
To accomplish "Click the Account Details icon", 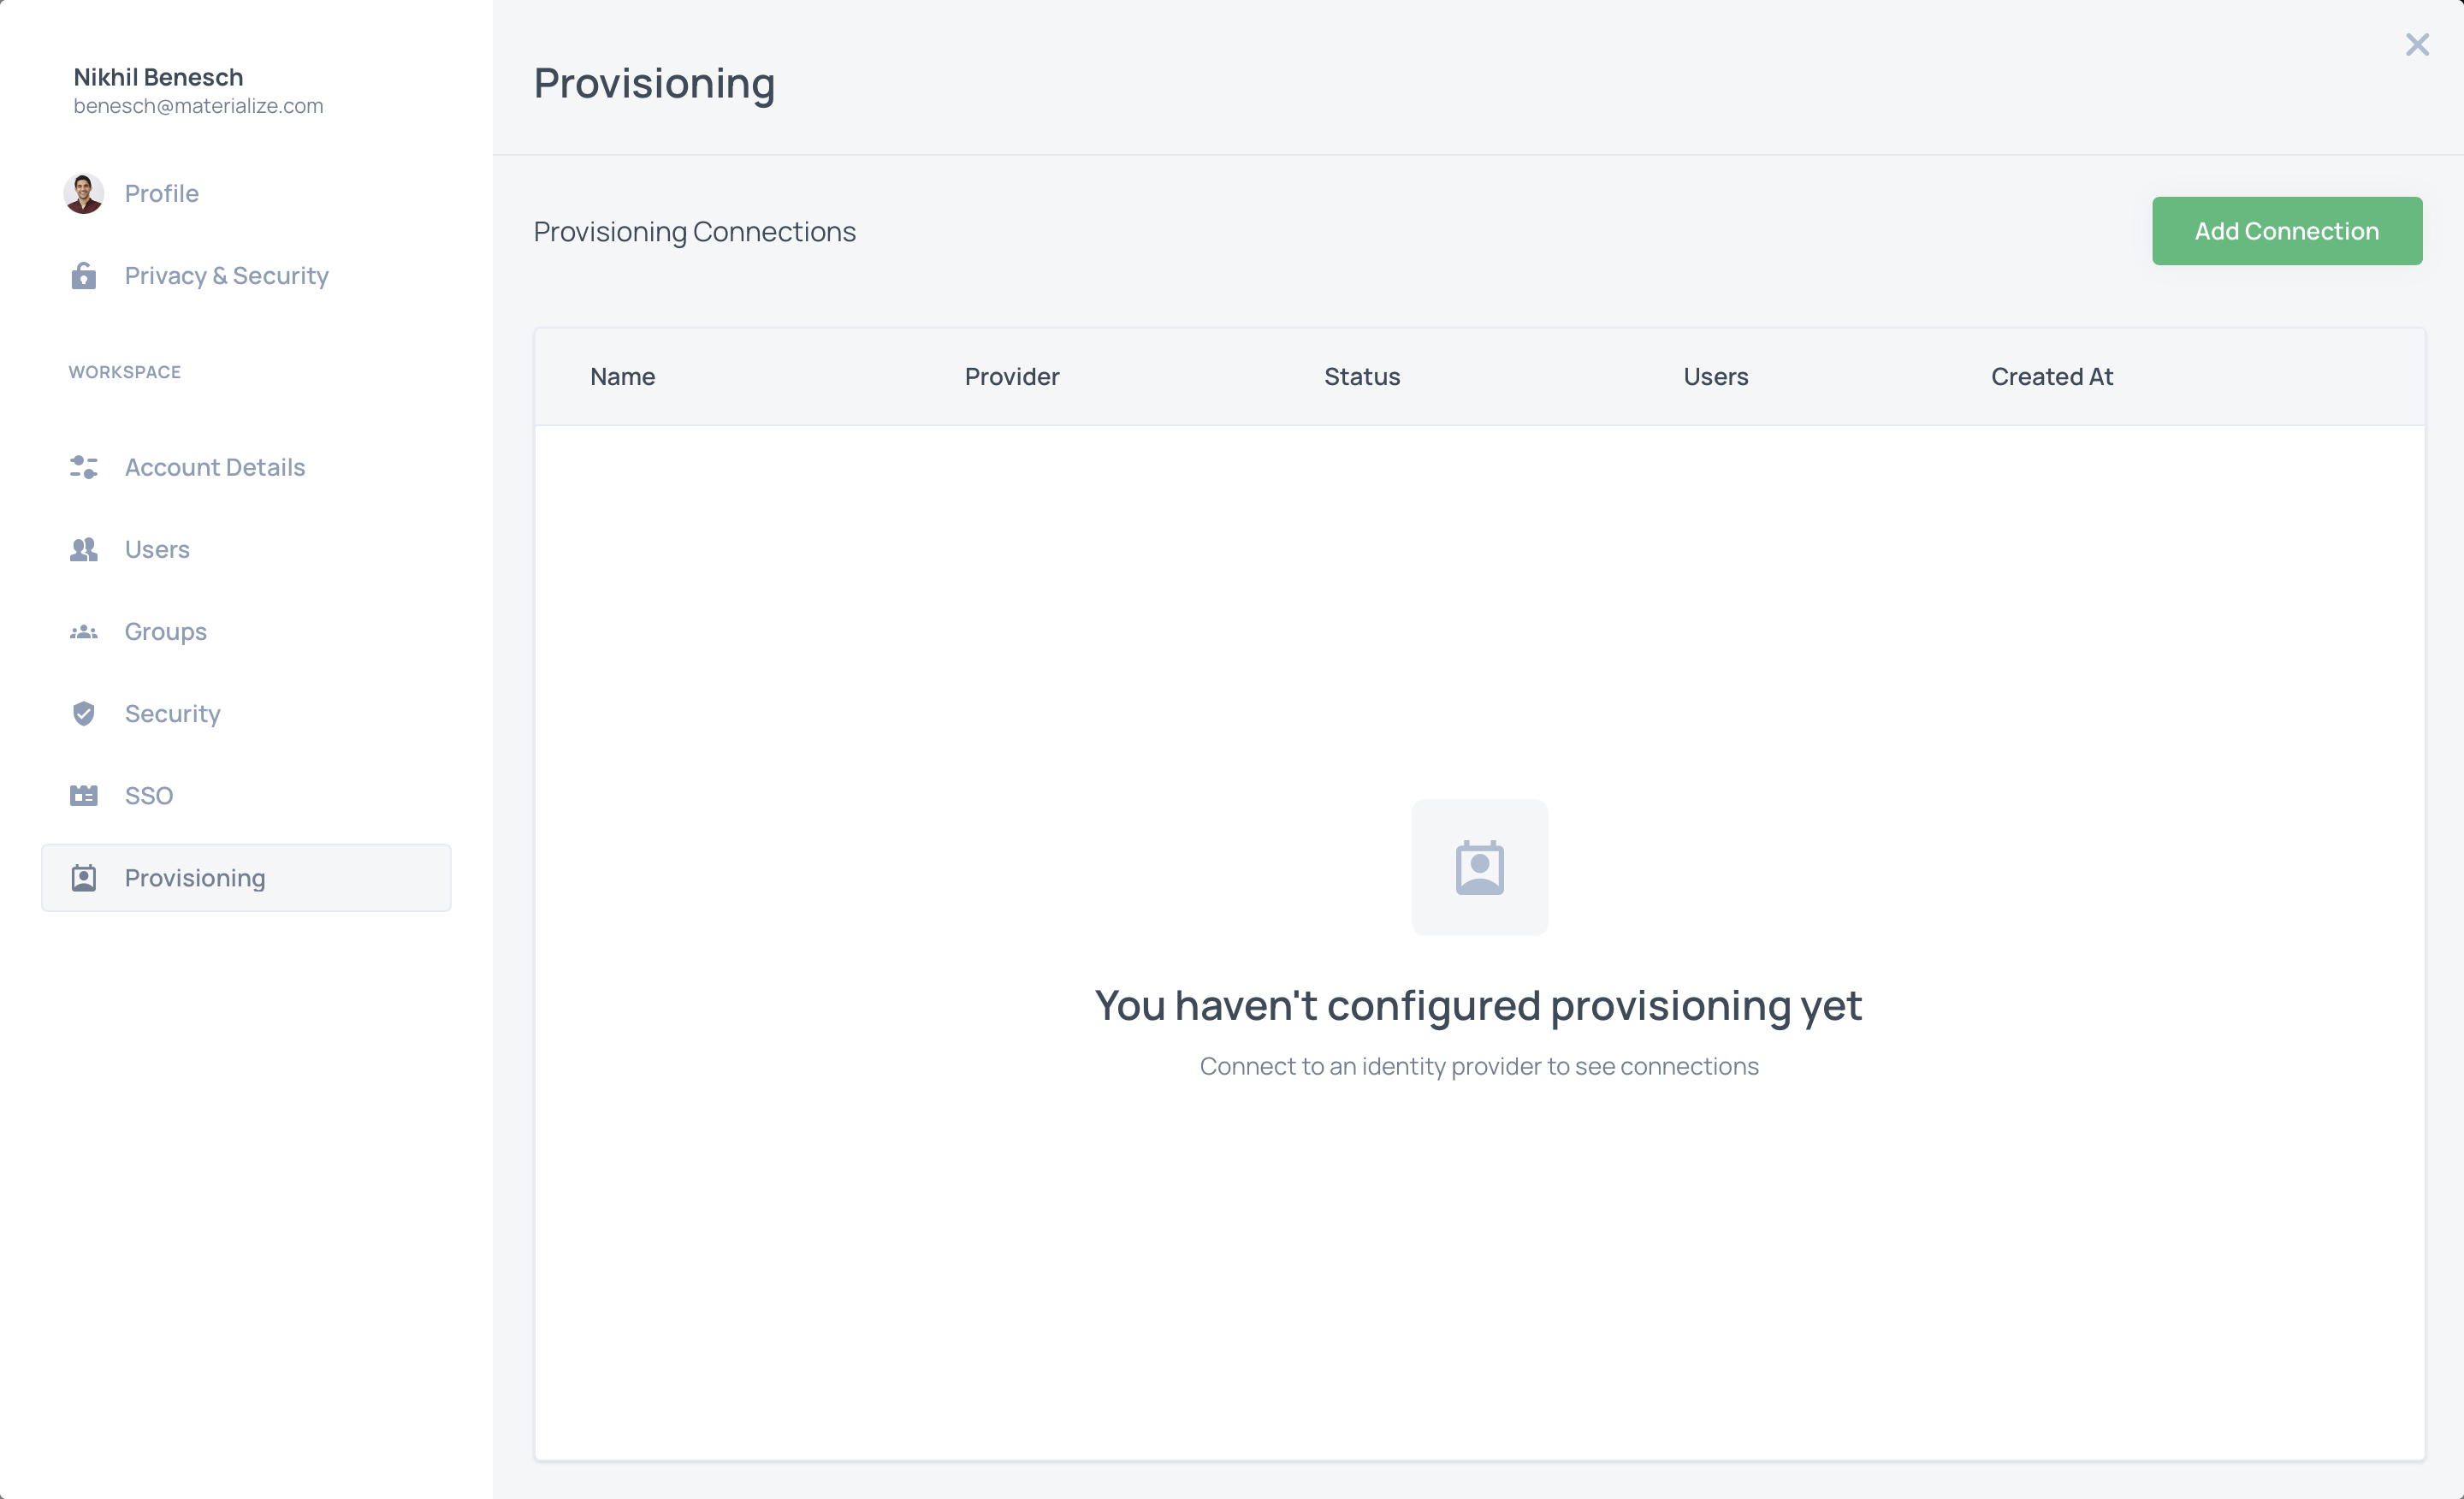I will 83,466.
